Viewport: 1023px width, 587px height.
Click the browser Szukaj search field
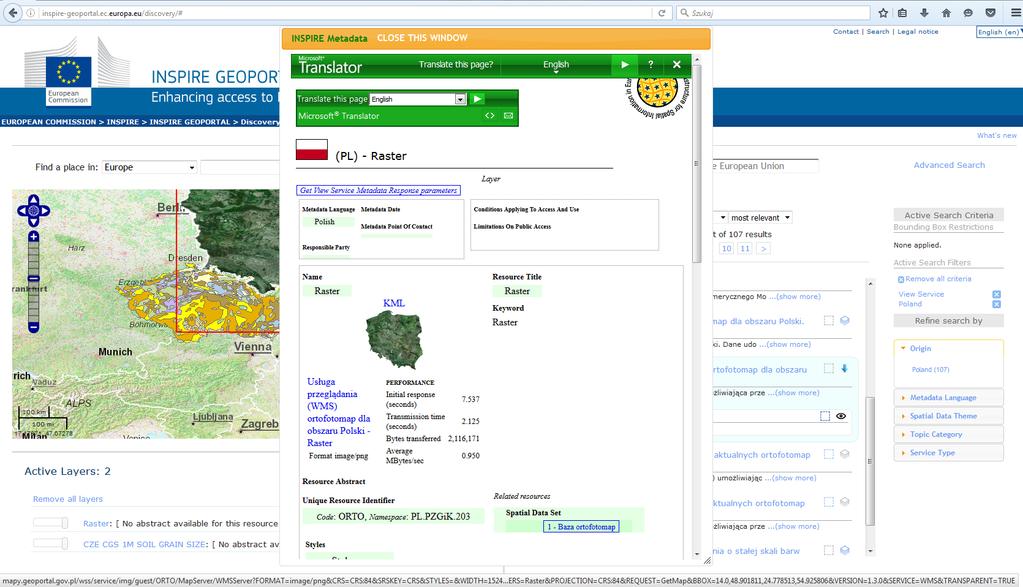click(773, 12)
